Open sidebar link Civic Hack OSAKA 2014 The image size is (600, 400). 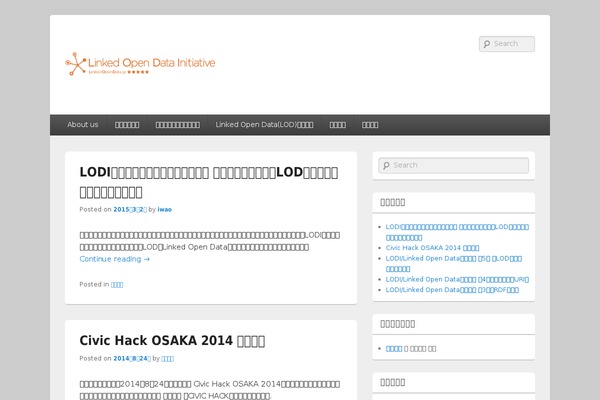tap(432, 248)
